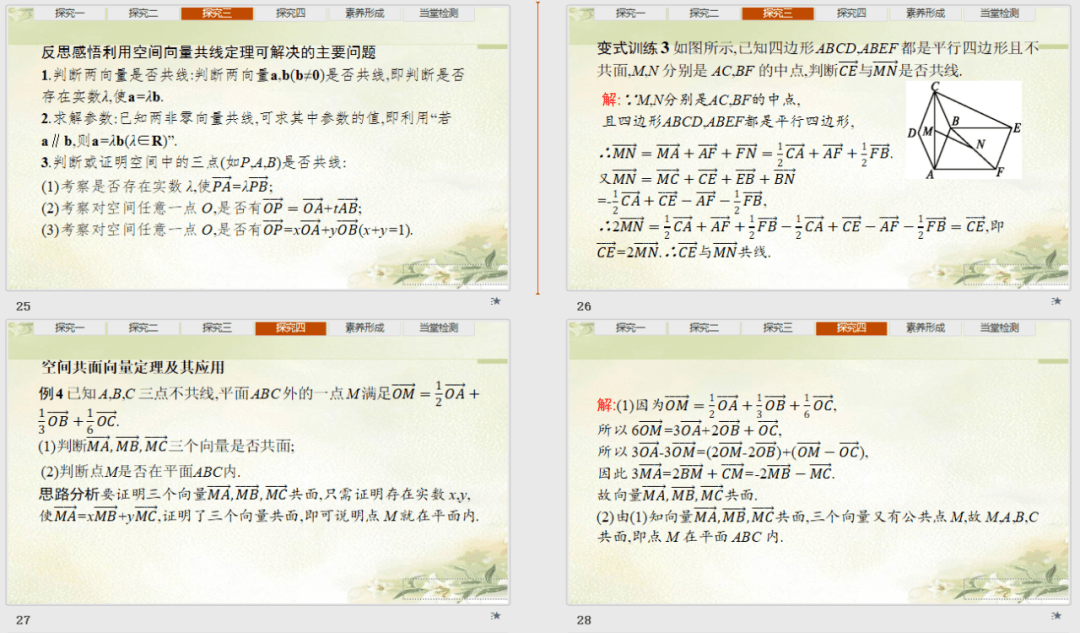Viewport: 1080px width, 633px height.
Task: Click the 素养形成 tab on slide 27
Action: 364,328
